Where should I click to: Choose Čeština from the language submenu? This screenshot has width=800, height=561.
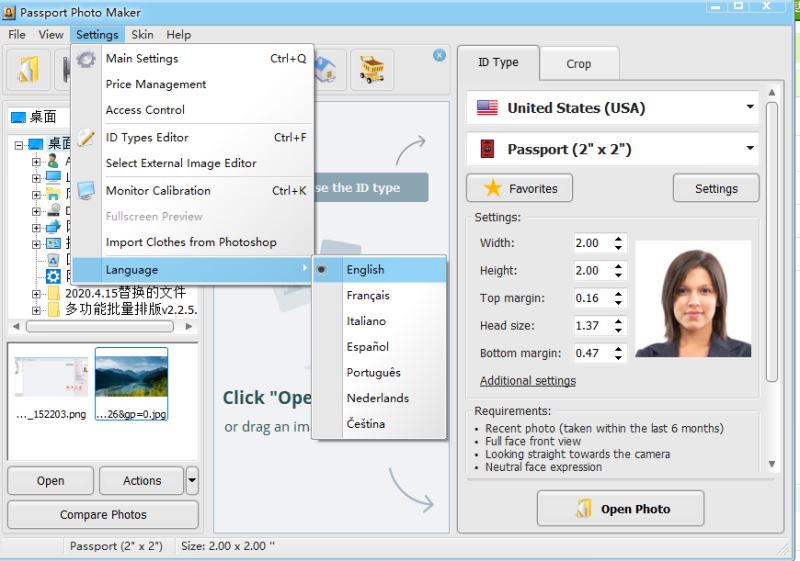tap(379, 423)
